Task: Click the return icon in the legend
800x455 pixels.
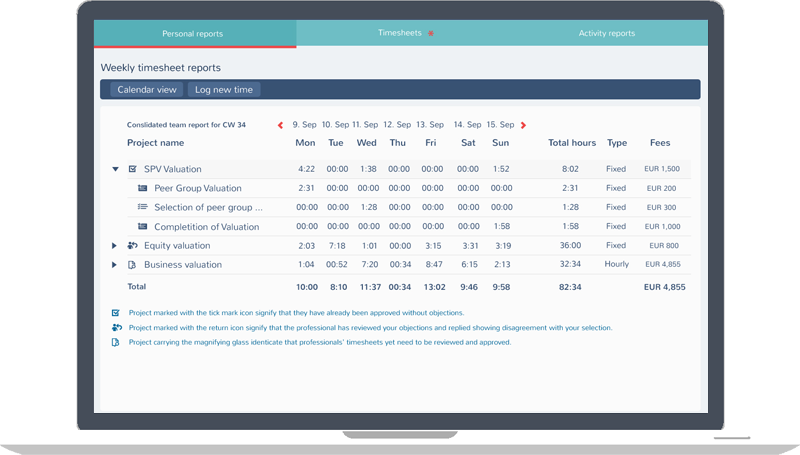Action: coord(116,327)
